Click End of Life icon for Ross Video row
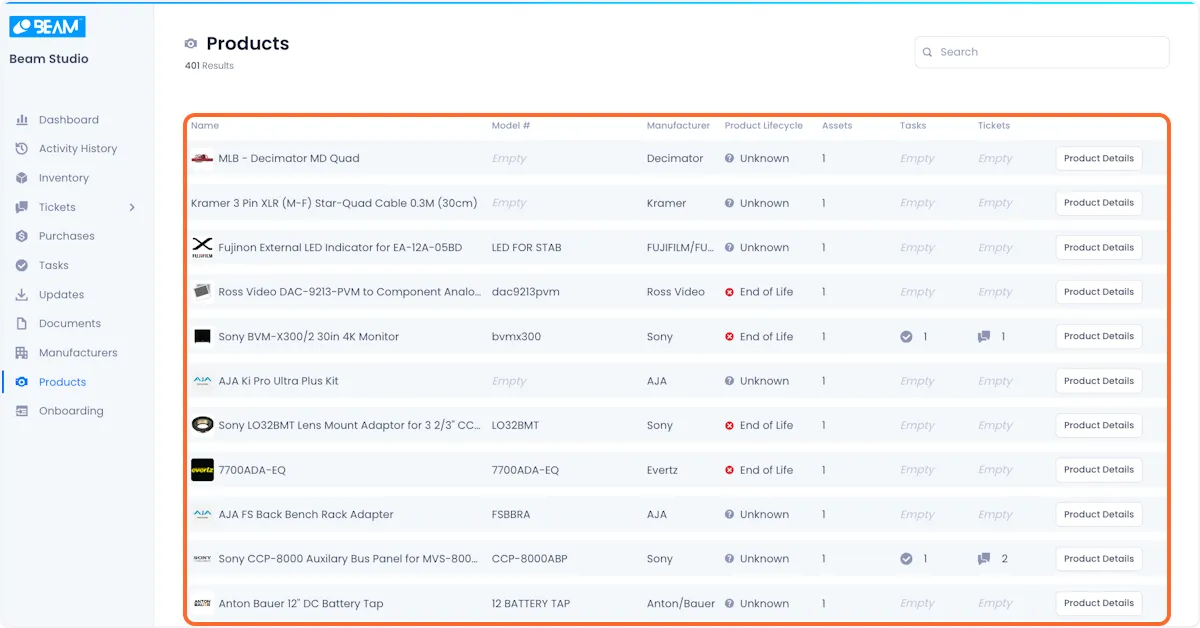The width and height of the screenshot is (1200, 628). [730, 292]
